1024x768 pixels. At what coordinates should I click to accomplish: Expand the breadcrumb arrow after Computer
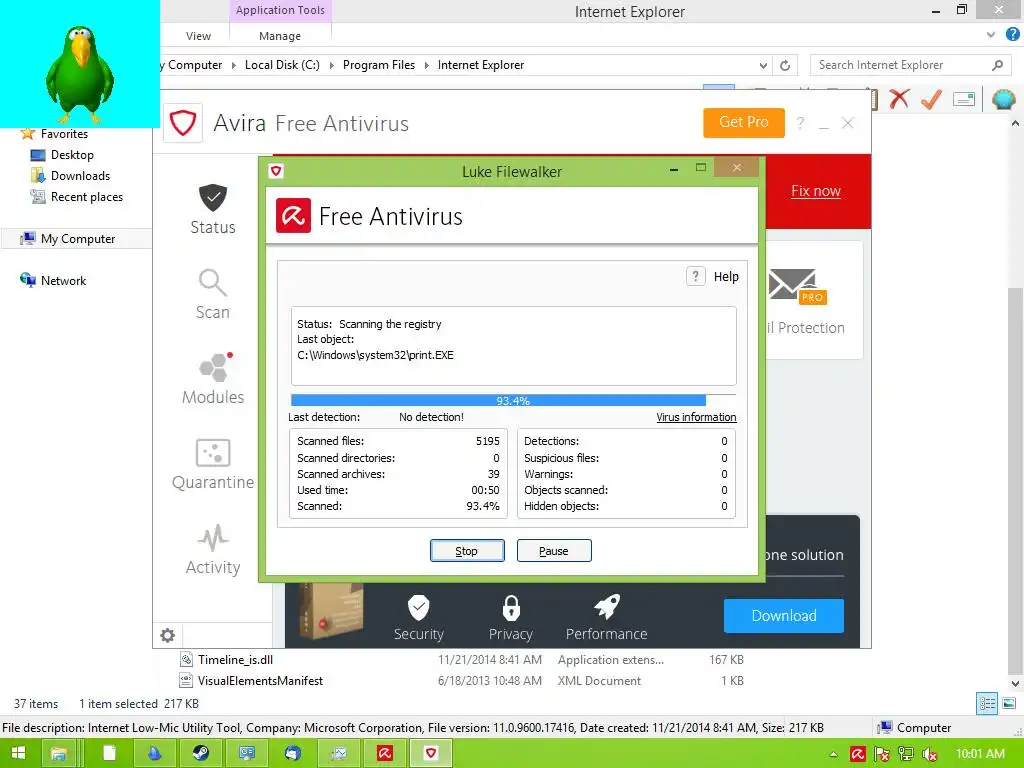pos(233,65)
